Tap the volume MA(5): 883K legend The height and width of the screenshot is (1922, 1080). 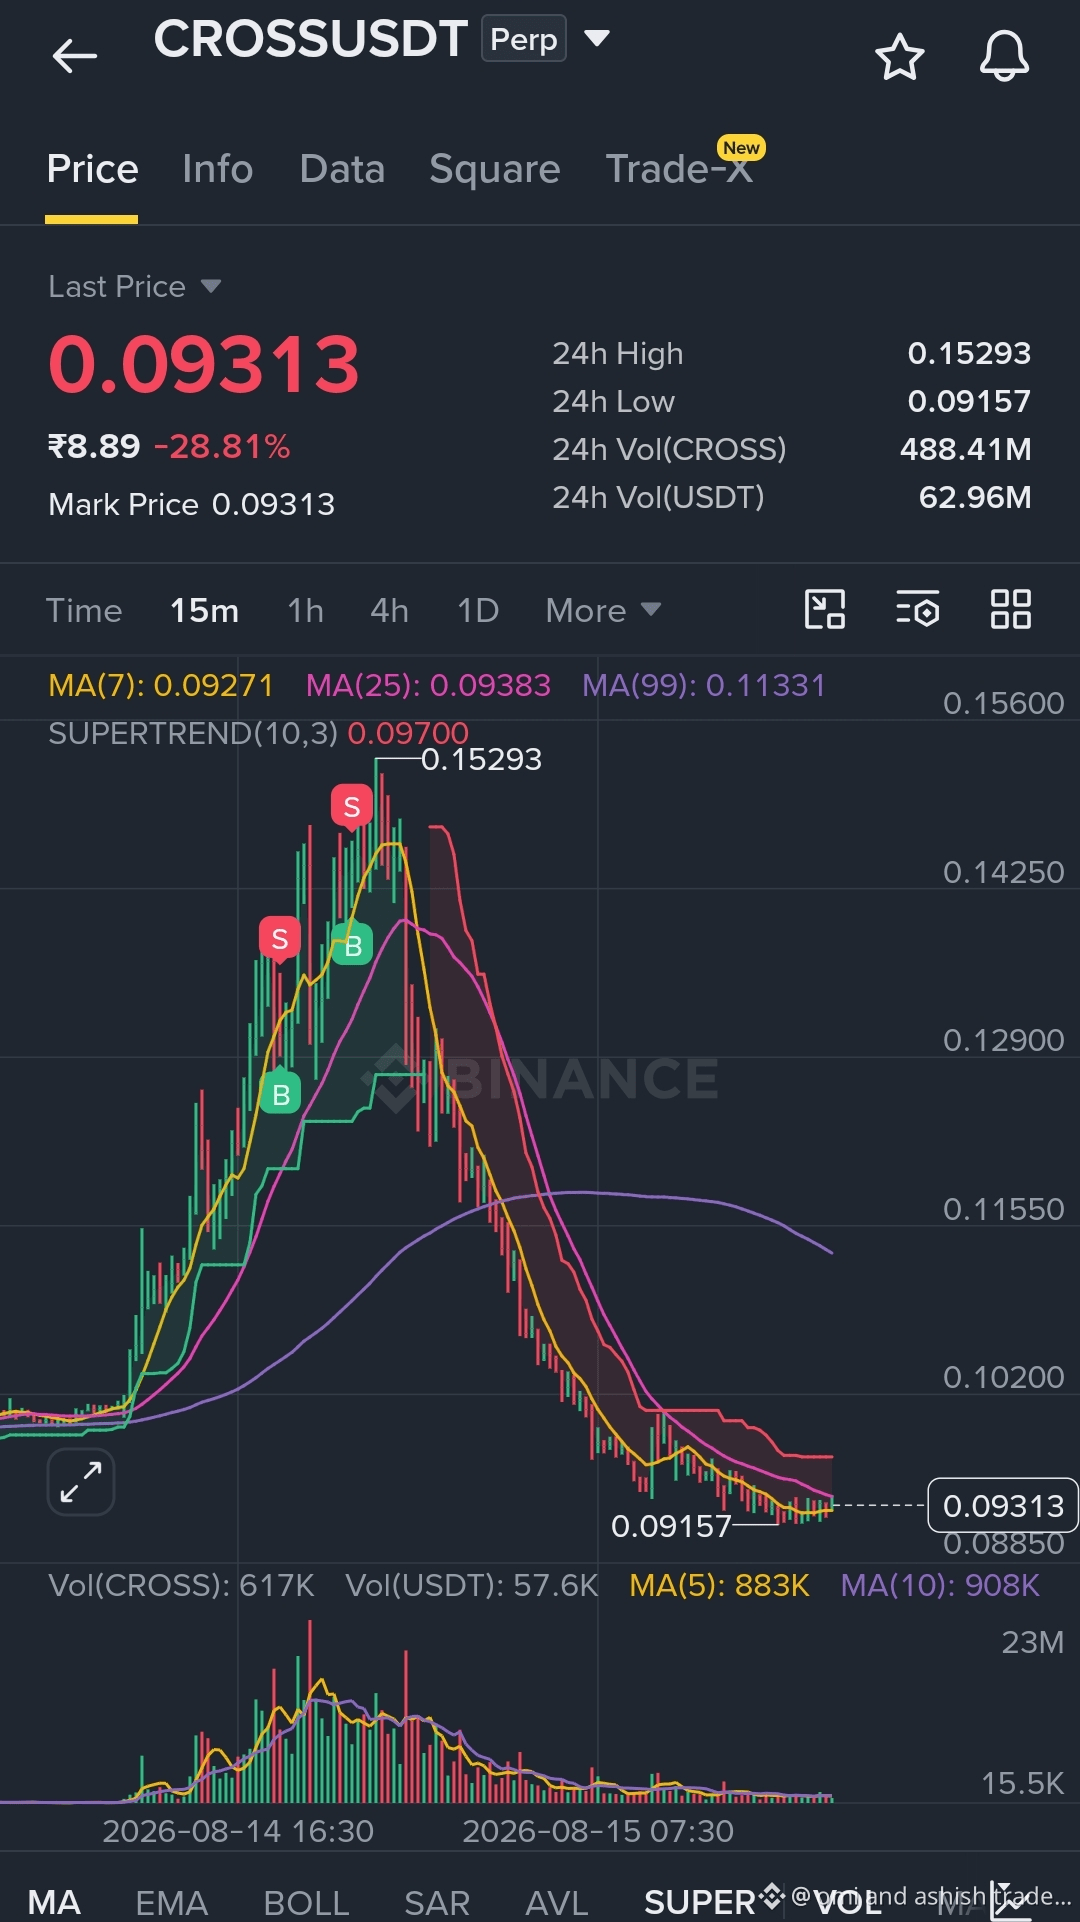point(719,1585)
